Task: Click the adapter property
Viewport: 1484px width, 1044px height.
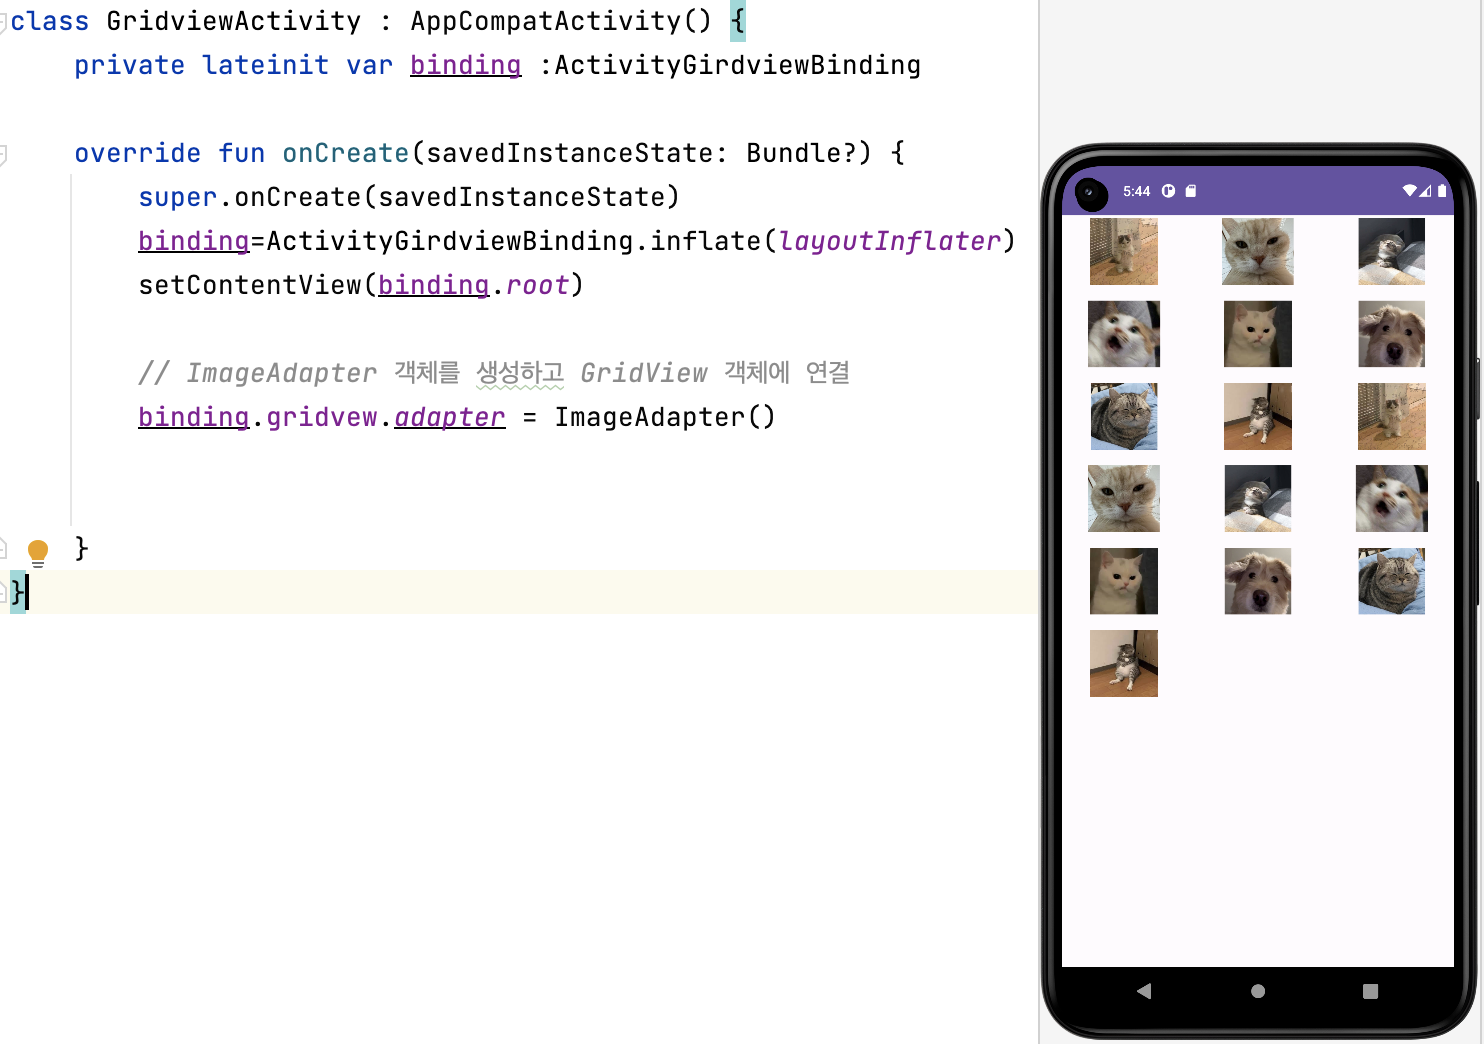Action: click(x=450, y=417)
